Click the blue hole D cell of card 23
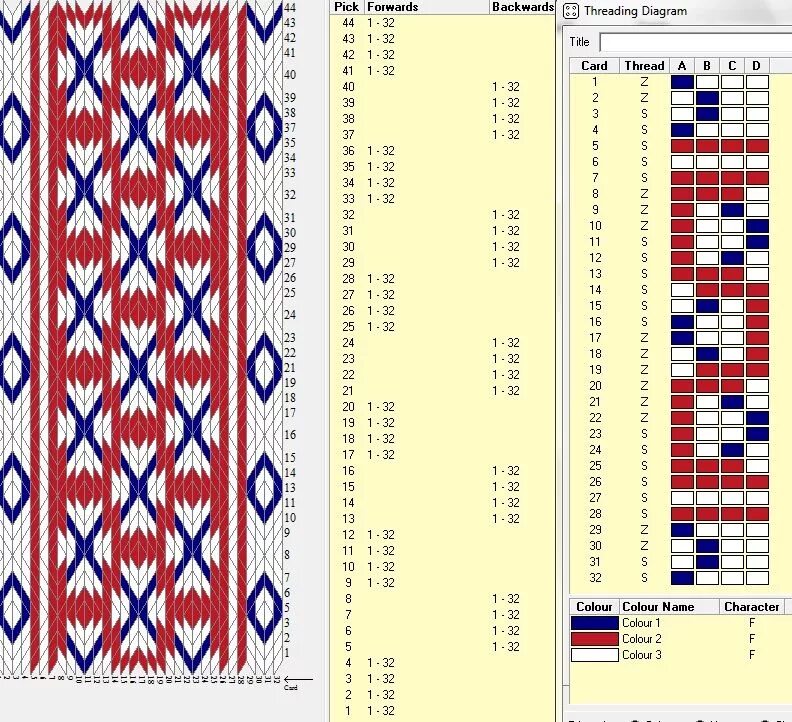Screen dimensions: 792x722 (757, 434)
